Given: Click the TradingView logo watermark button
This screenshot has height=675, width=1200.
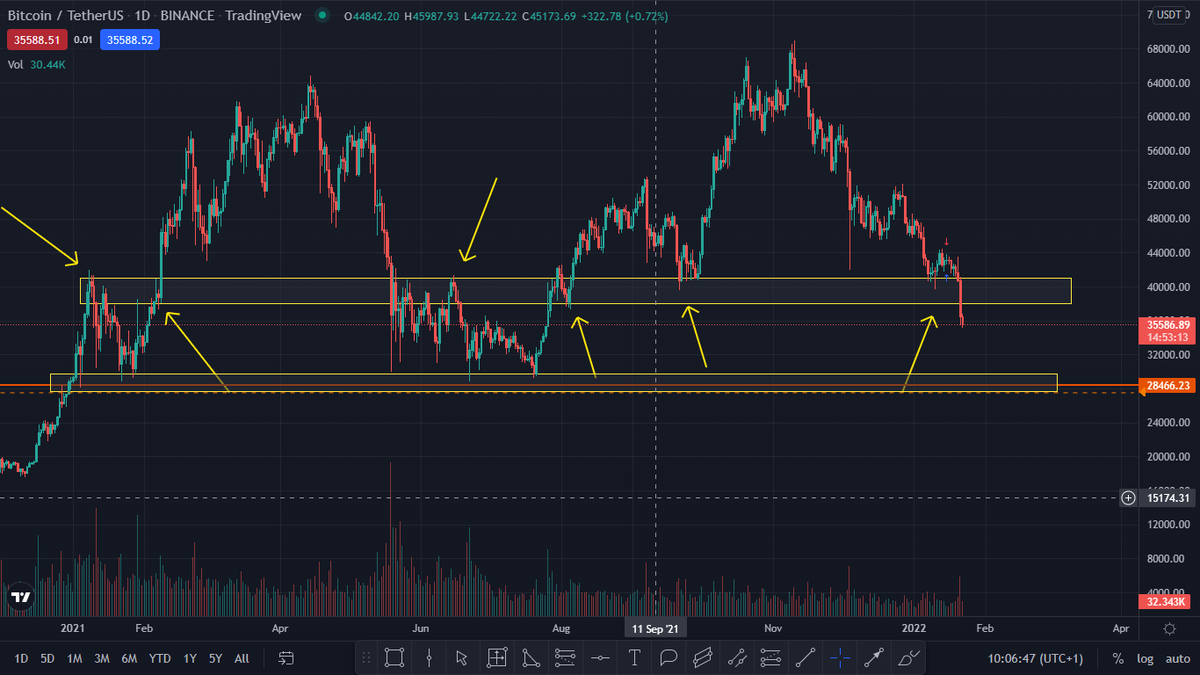Looking at the screenshot, I should [20, 597].
